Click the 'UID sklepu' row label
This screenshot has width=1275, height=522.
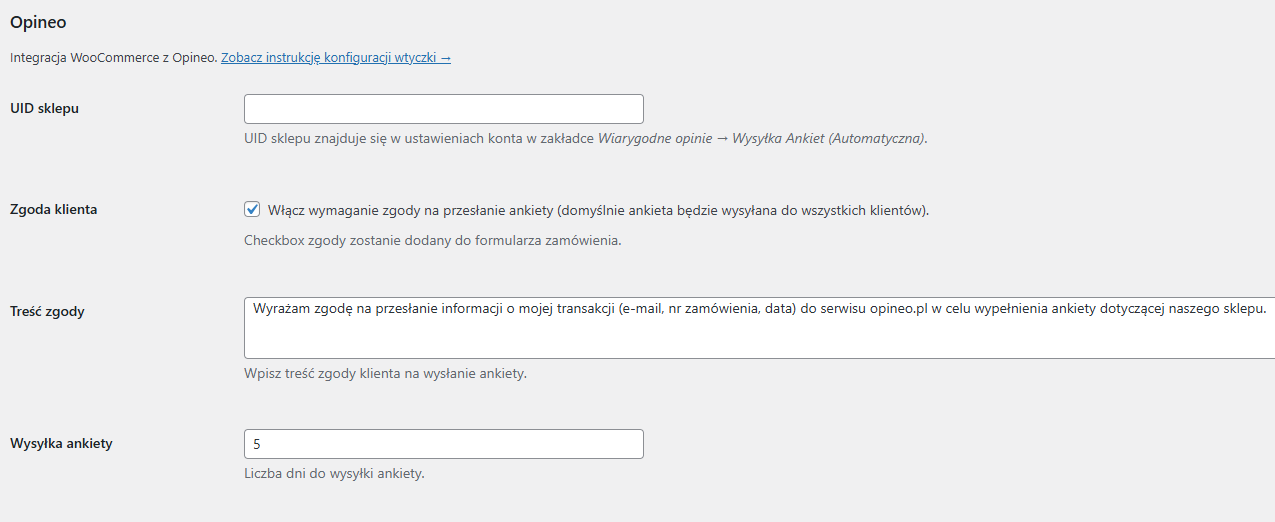(44, 108)
